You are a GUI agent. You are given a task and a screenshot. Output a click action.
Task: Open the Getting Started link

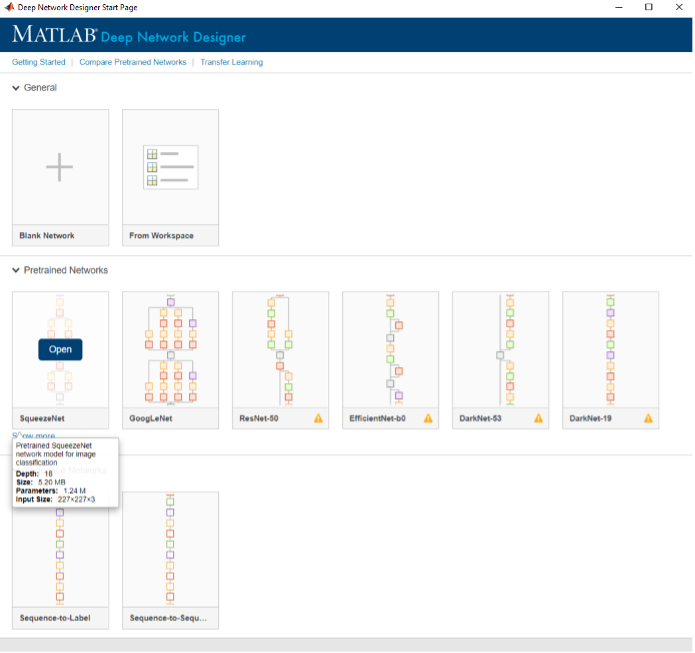[39, 62]
